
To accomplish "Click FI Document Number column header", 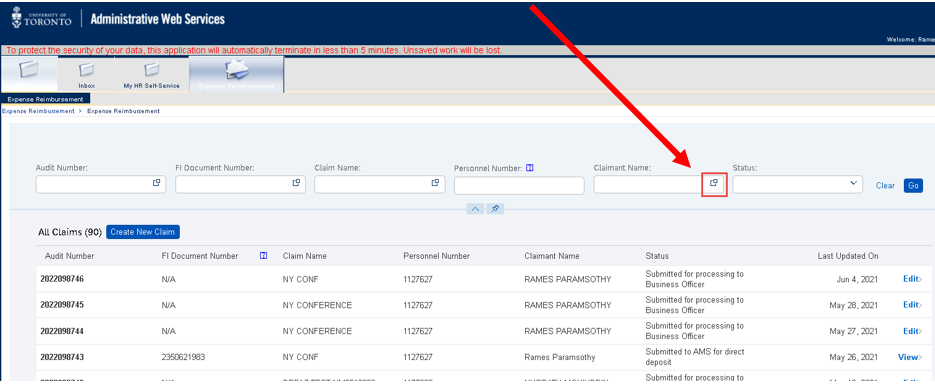I will click(x=200, y=256).
